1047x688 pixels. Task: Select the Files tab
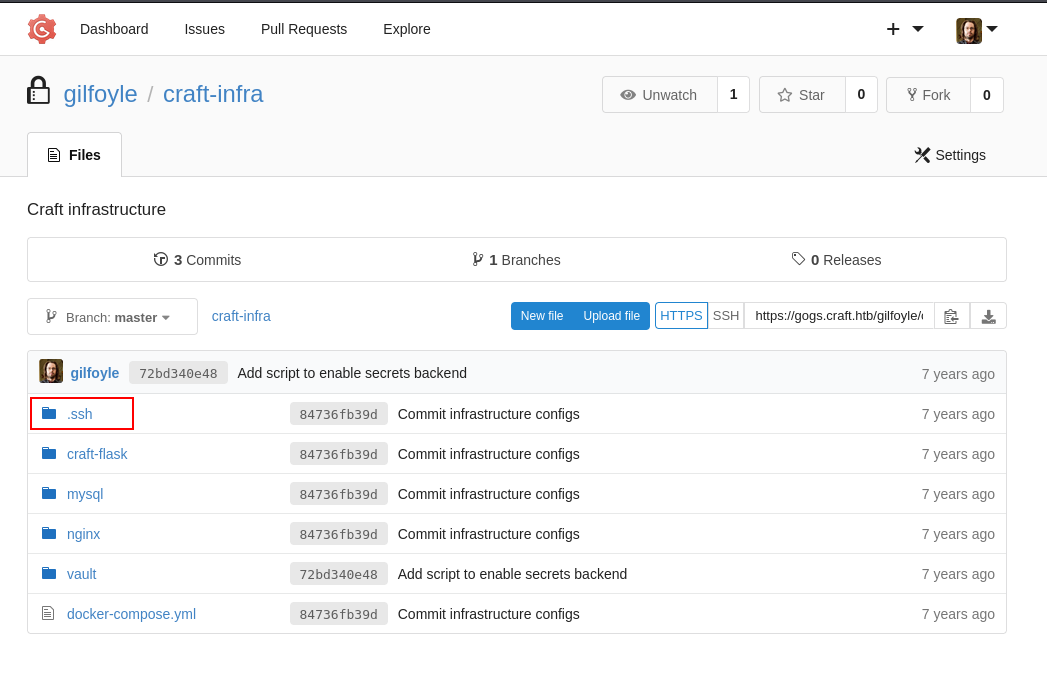click(x=74, y=155)
